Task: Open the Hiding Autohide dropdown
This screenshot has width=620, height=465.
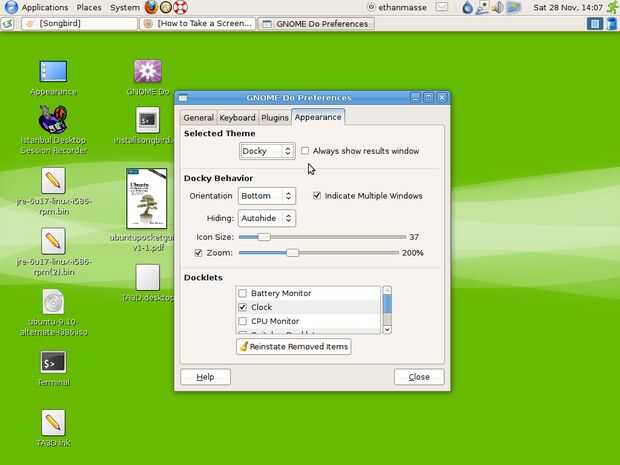Action: tap(267, 218)
